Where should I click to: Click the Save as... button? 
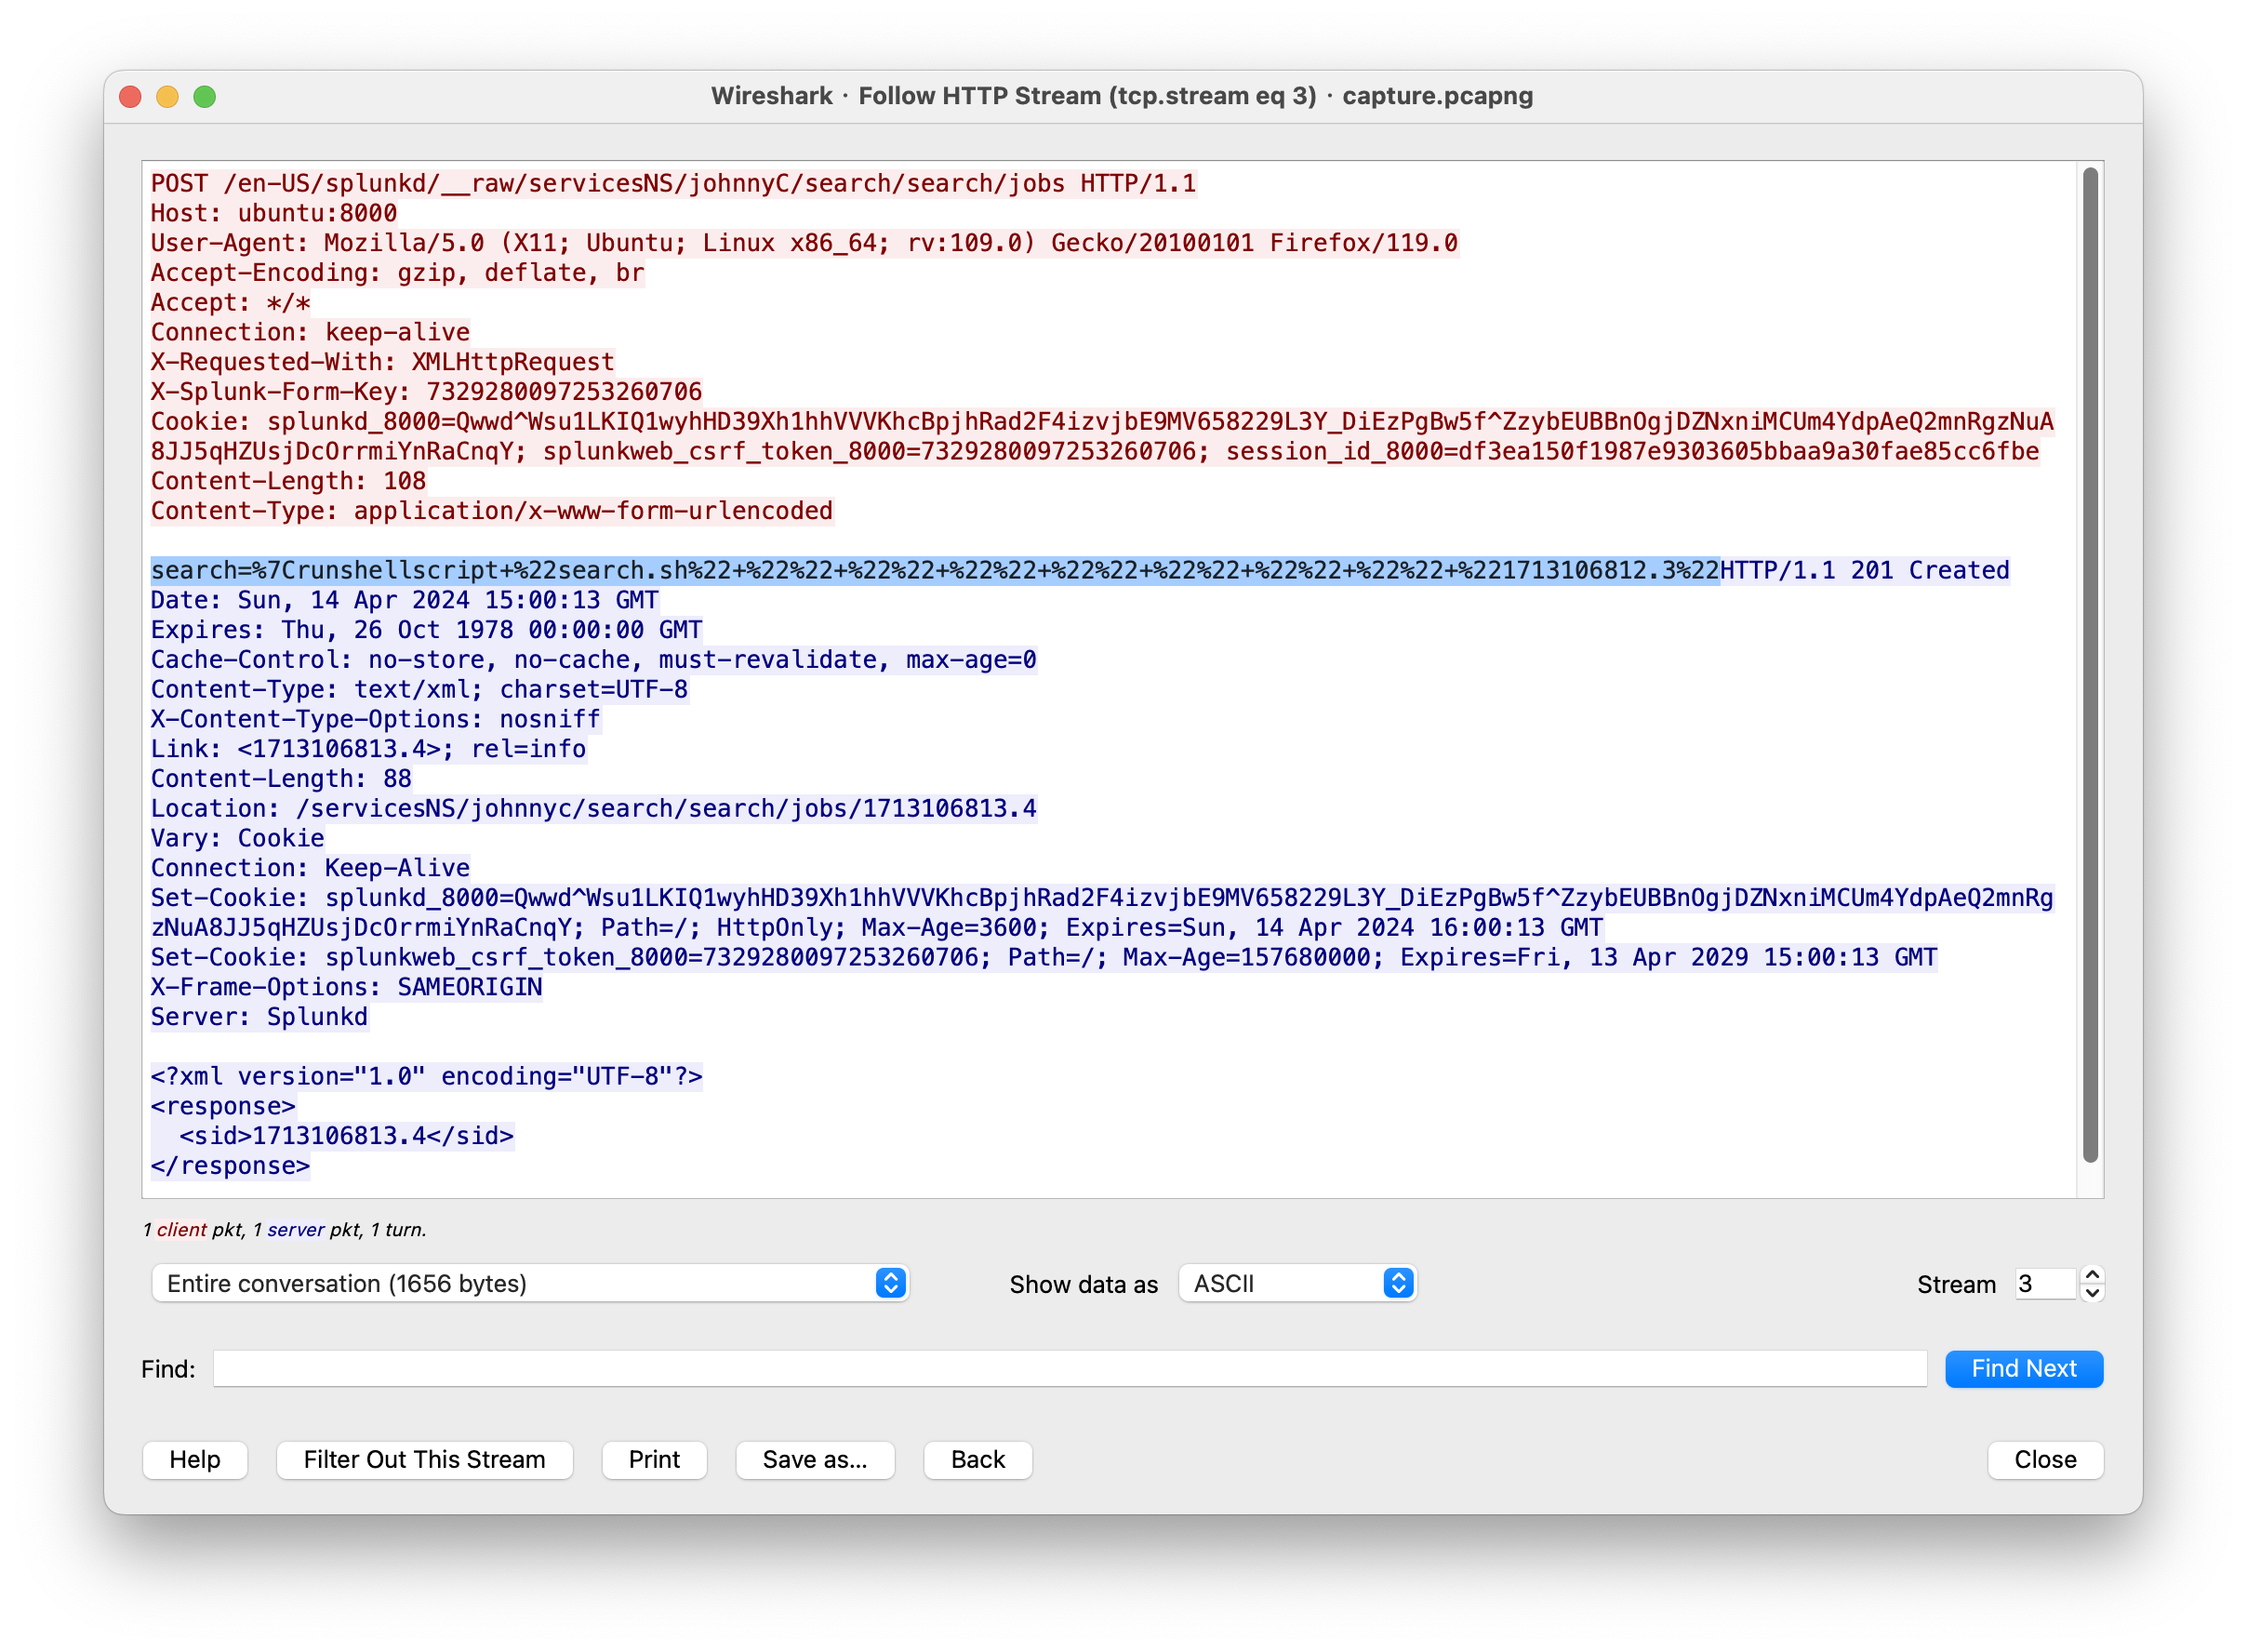[814, 1459]
